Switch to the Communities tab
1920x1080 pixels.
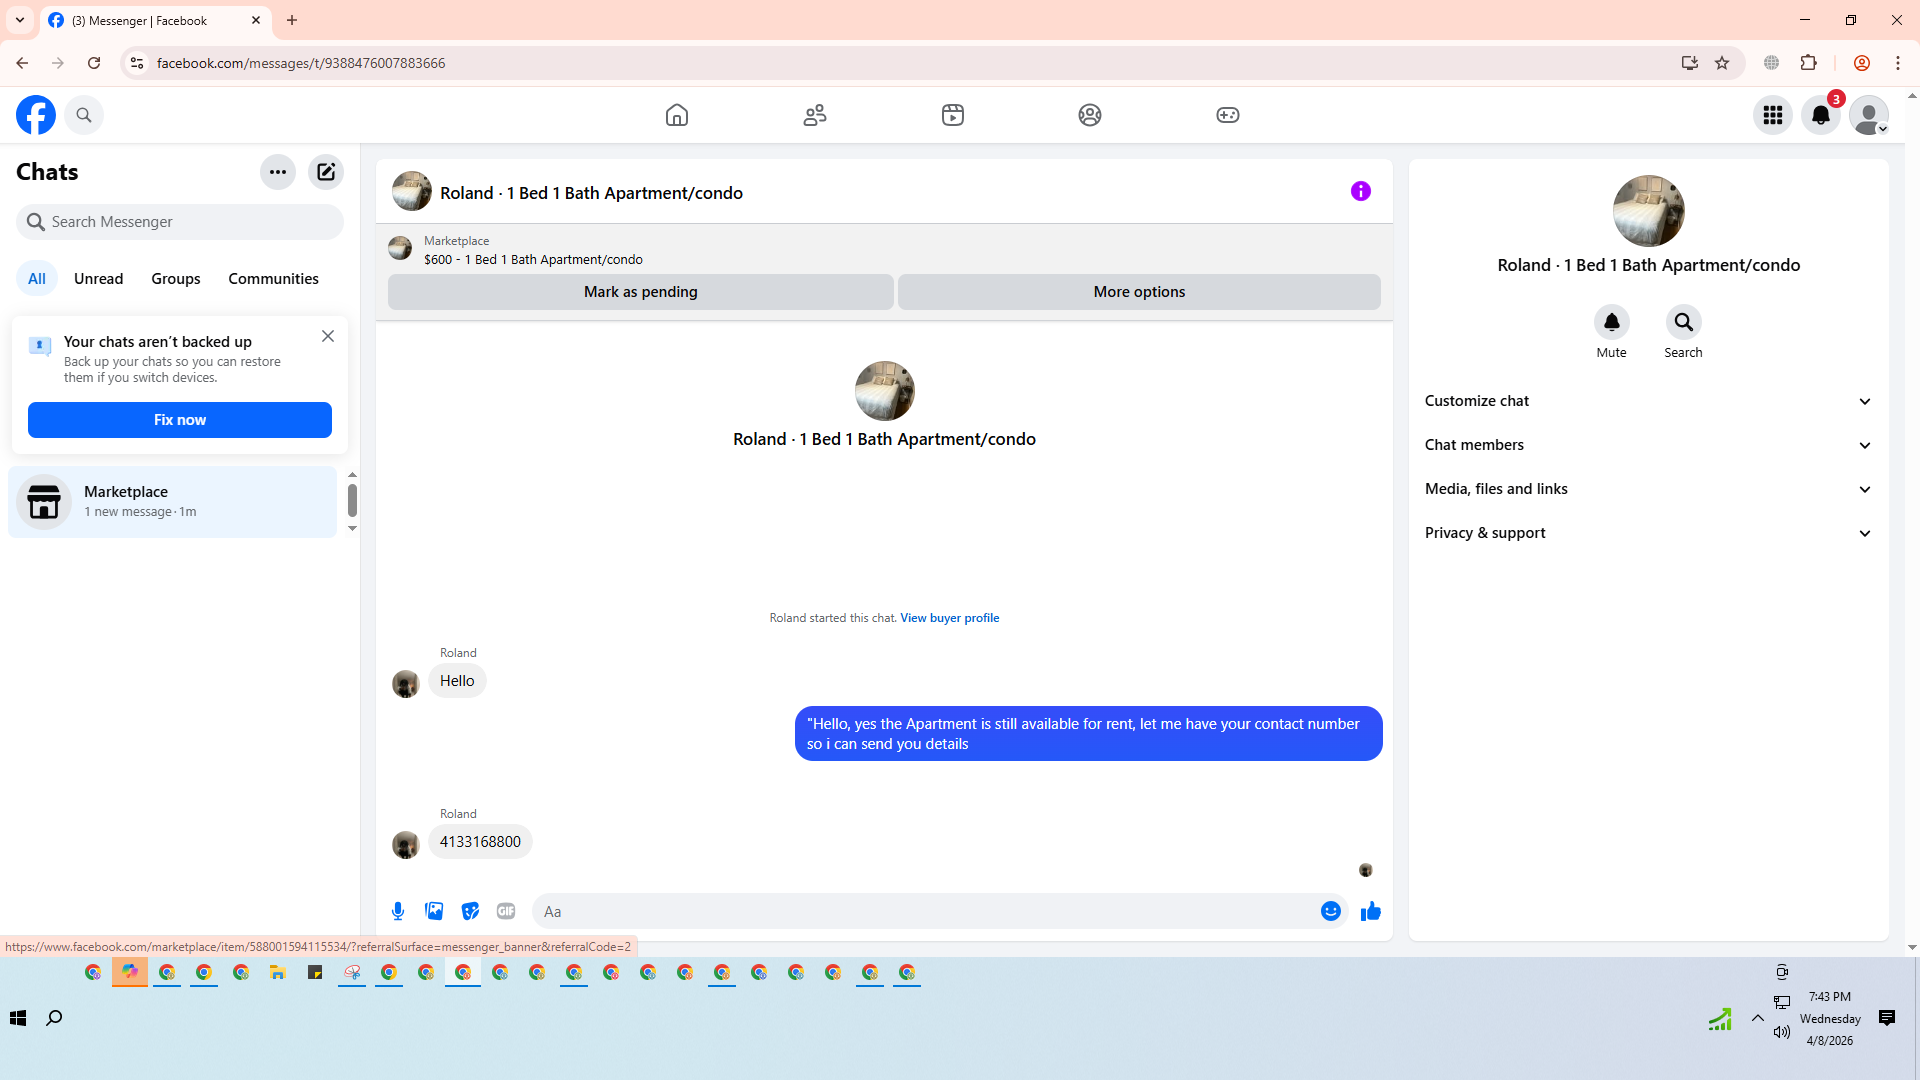point(273,279)
